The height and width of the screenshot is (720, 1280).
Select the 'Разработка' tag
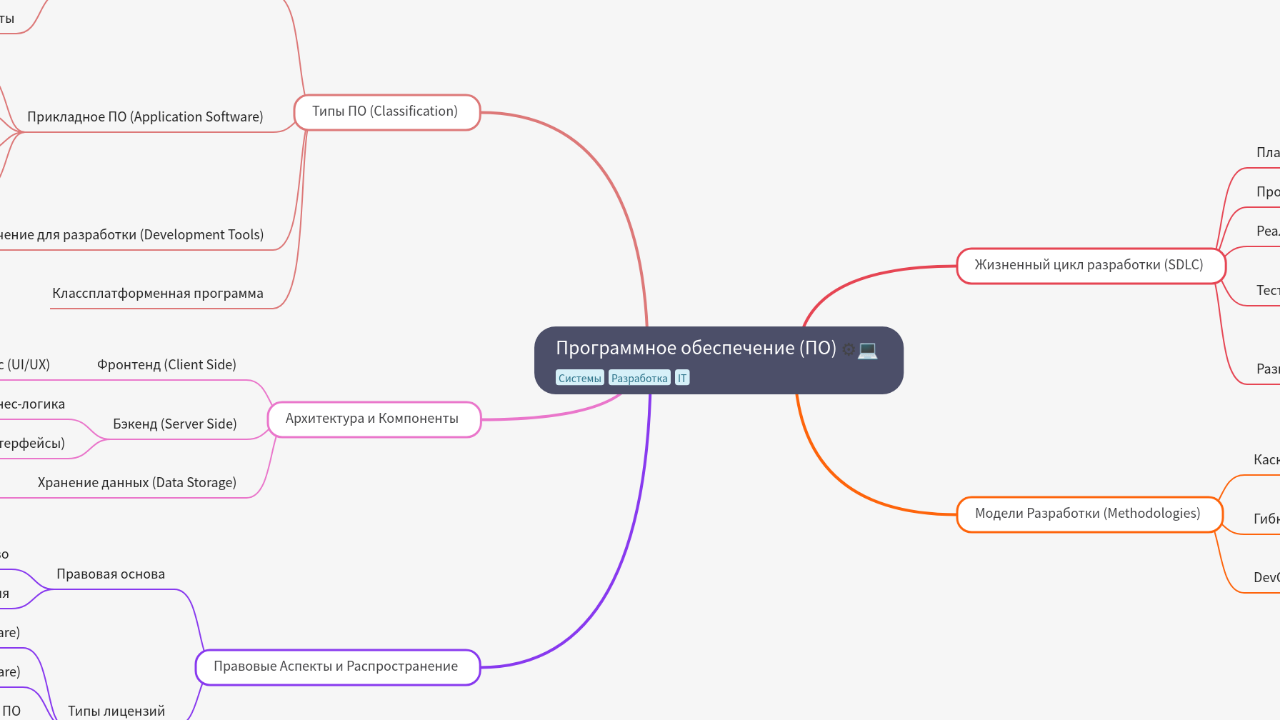click(639, 378)
